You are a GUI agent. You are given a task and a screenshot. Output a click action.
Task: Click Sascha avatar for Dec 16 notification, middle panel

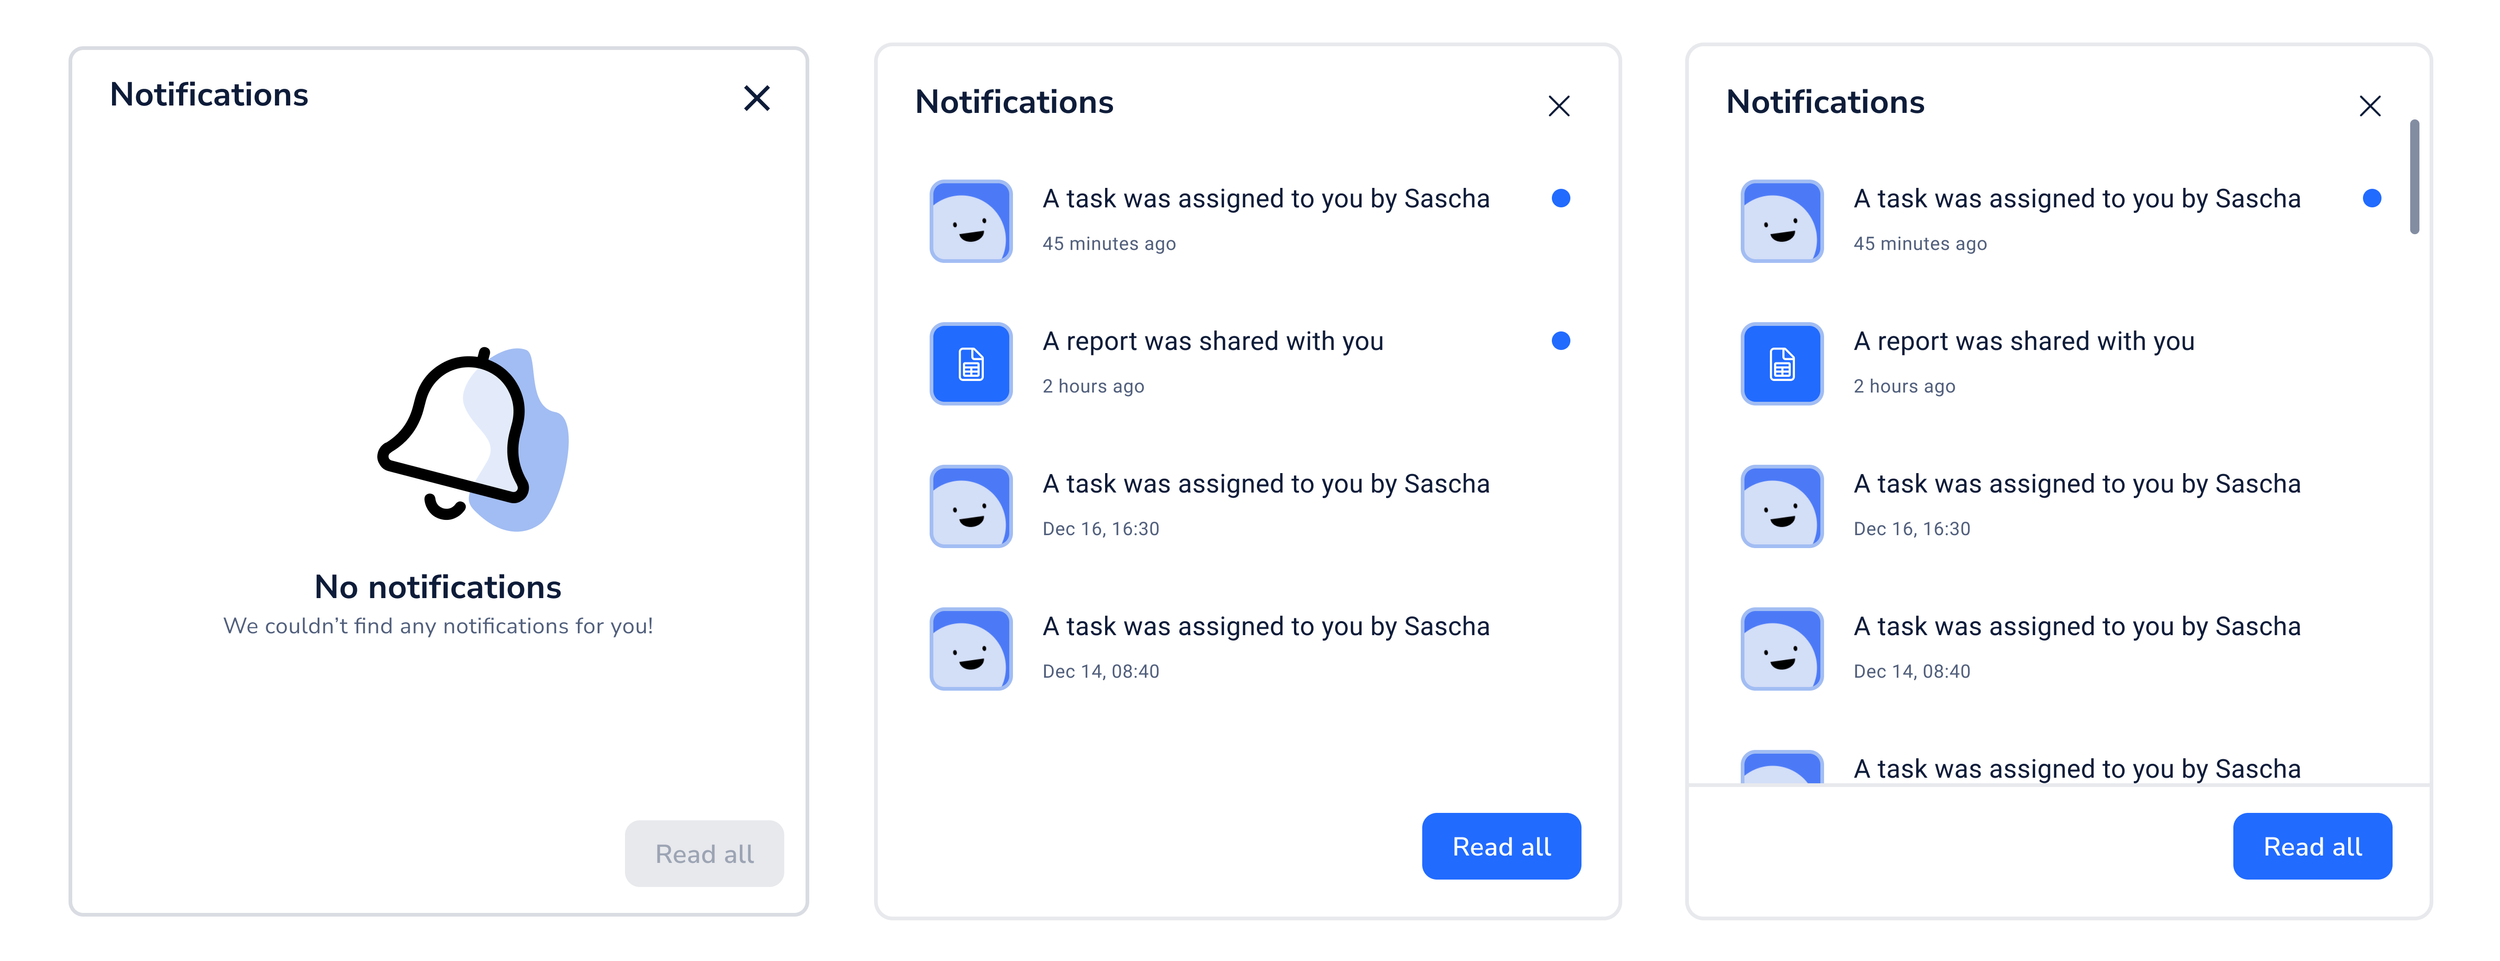(971, 506)
